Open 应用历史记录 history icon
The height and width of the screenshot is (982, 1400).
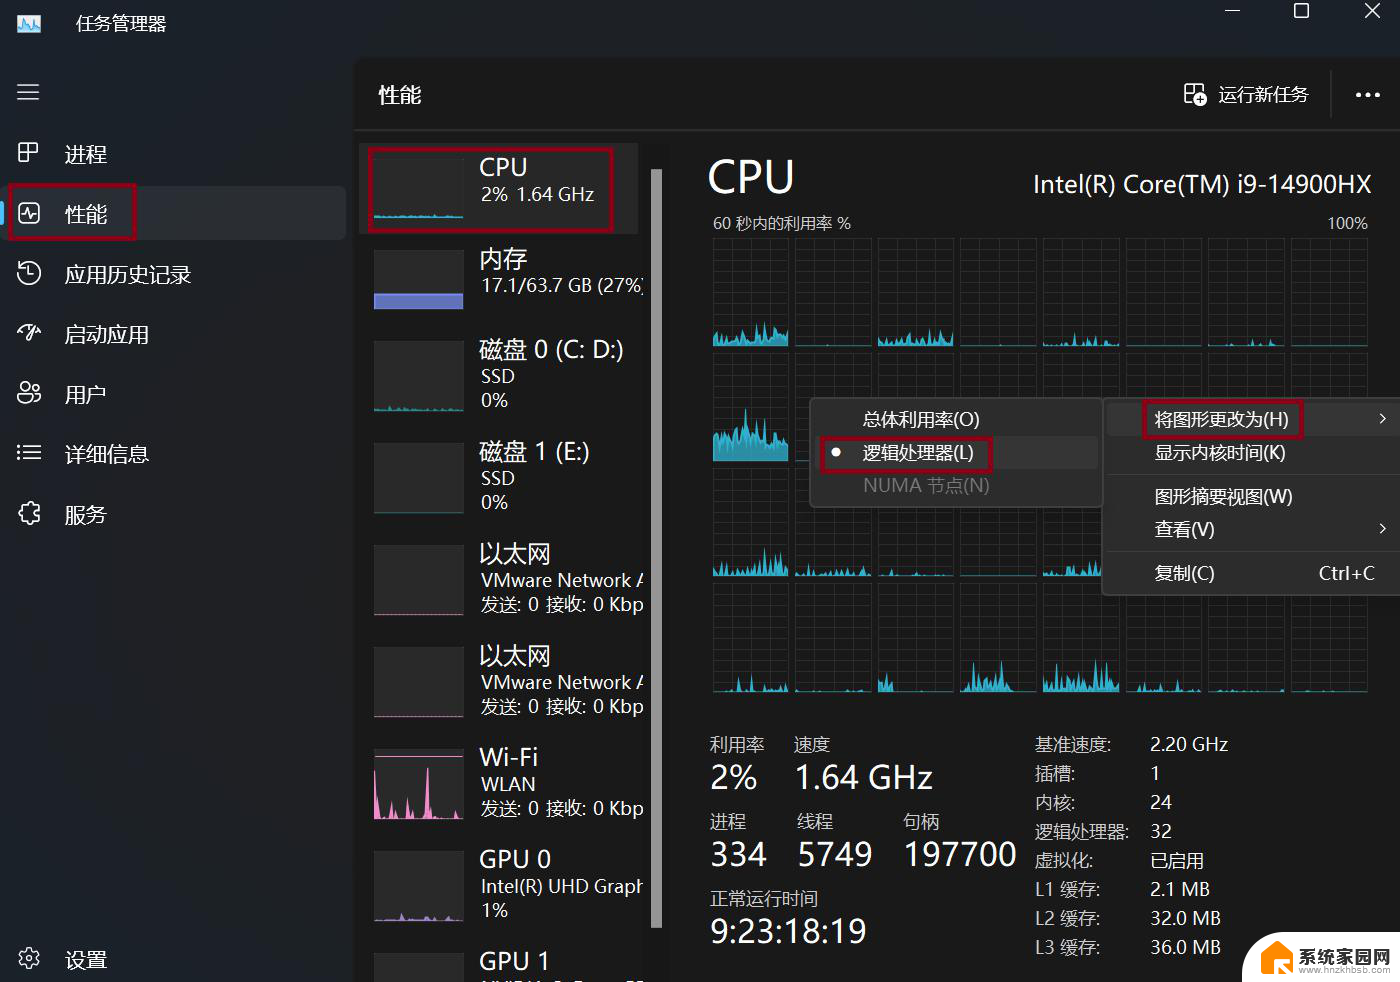click(29, 273)
